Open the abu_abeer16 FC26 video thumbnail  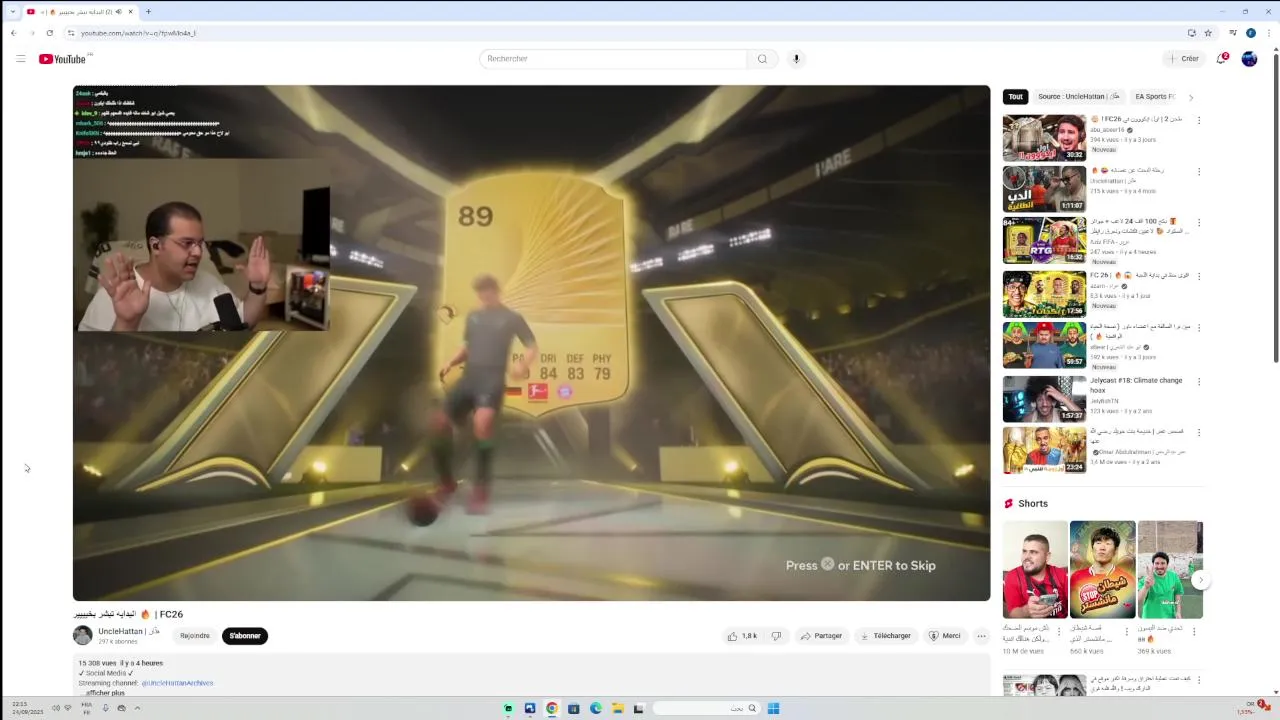(x=1044, y=138)
